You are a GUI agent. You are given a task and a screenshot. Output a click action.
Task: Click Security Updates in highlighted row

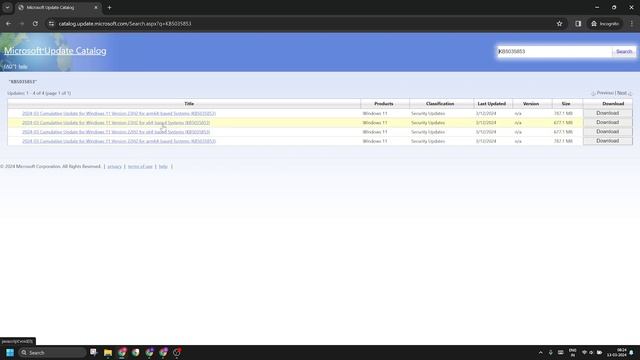[428, 123]
